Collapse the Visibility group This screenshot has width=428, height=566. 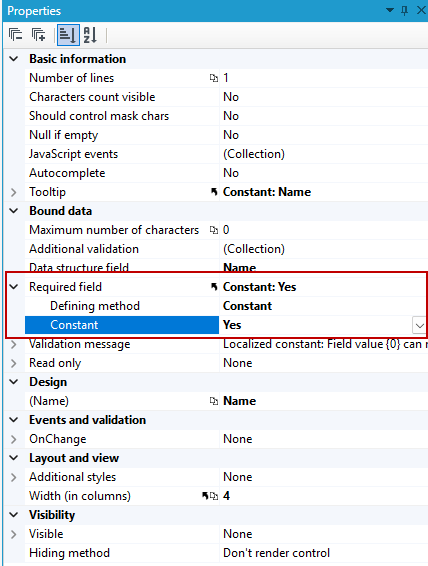tap(13, 515)
